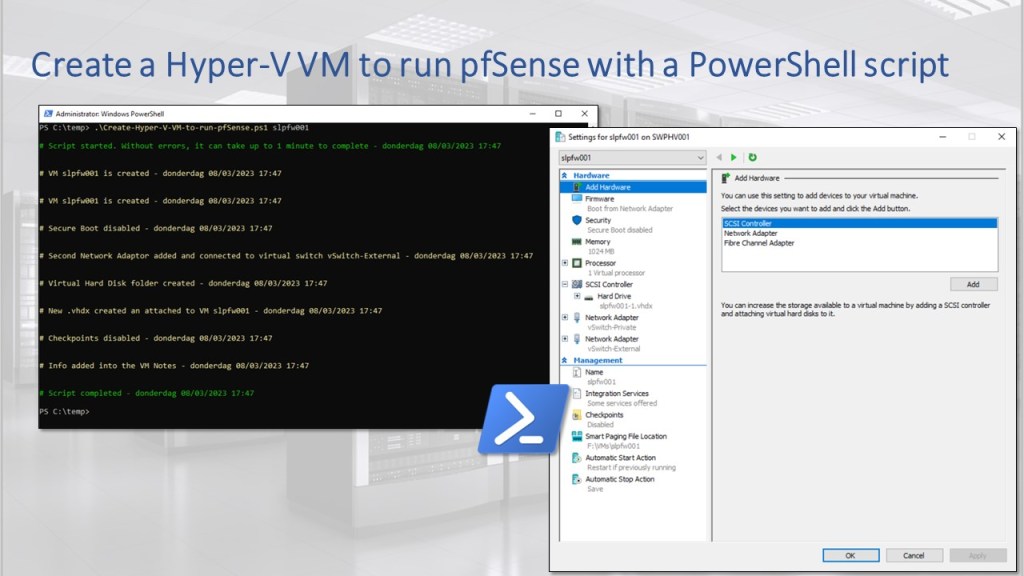The height and width of the screenshot is (576, 1024).
Task: Expand the Processor tree node
Action: pyautogui.click(x=565, y=263)
